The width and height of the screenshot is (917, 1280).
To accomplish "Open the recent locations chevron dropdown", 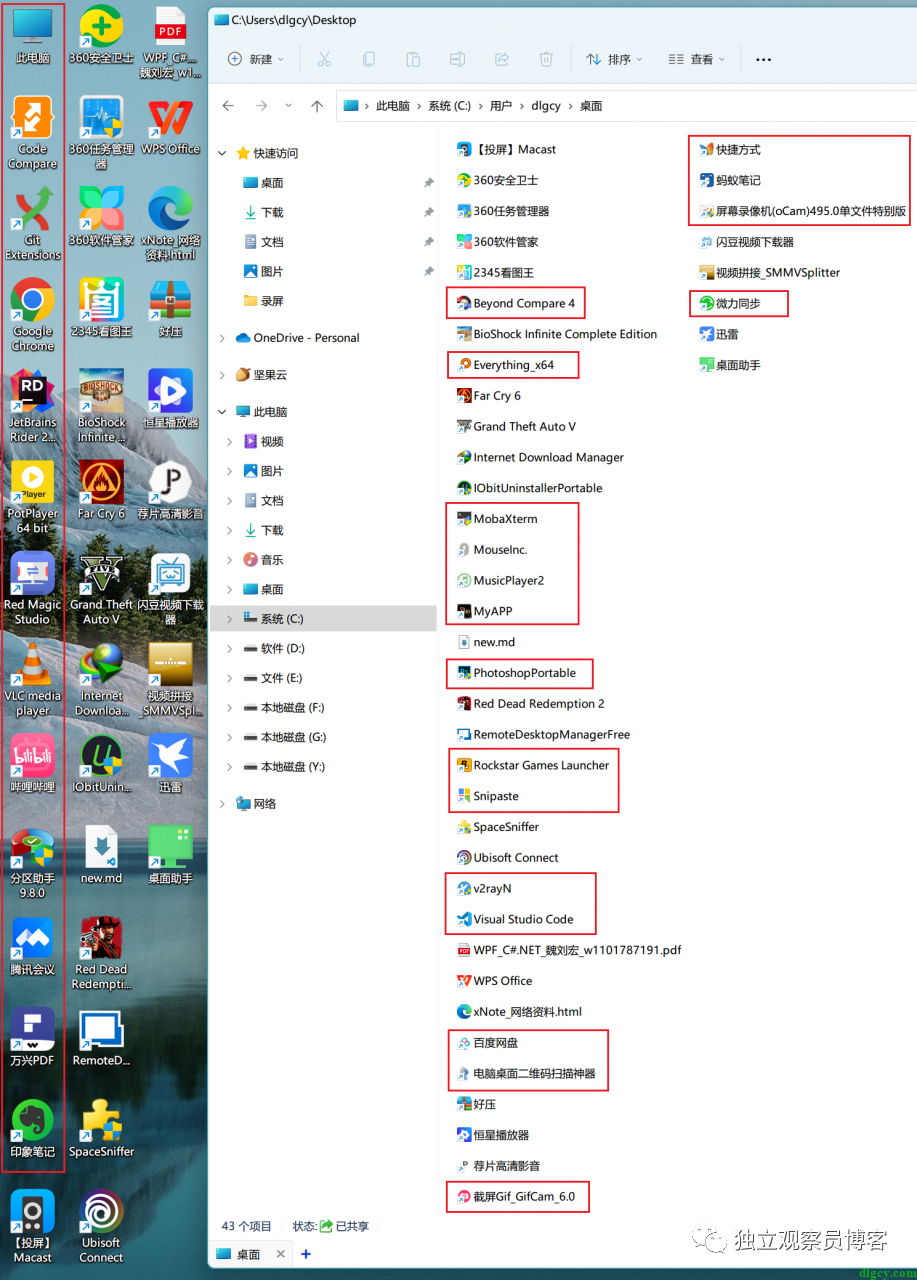I will 289,105.
